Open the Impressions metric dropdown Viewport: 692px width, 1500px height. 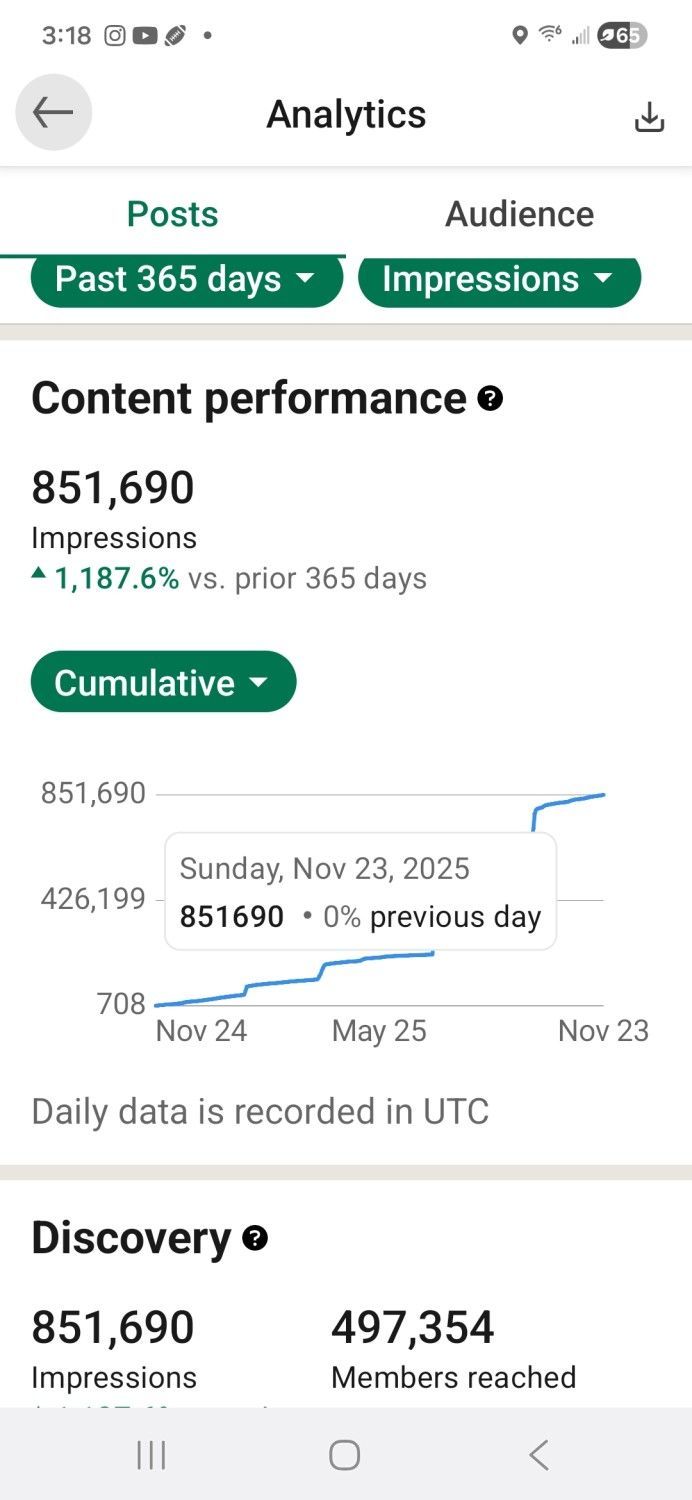click(498, 279)
